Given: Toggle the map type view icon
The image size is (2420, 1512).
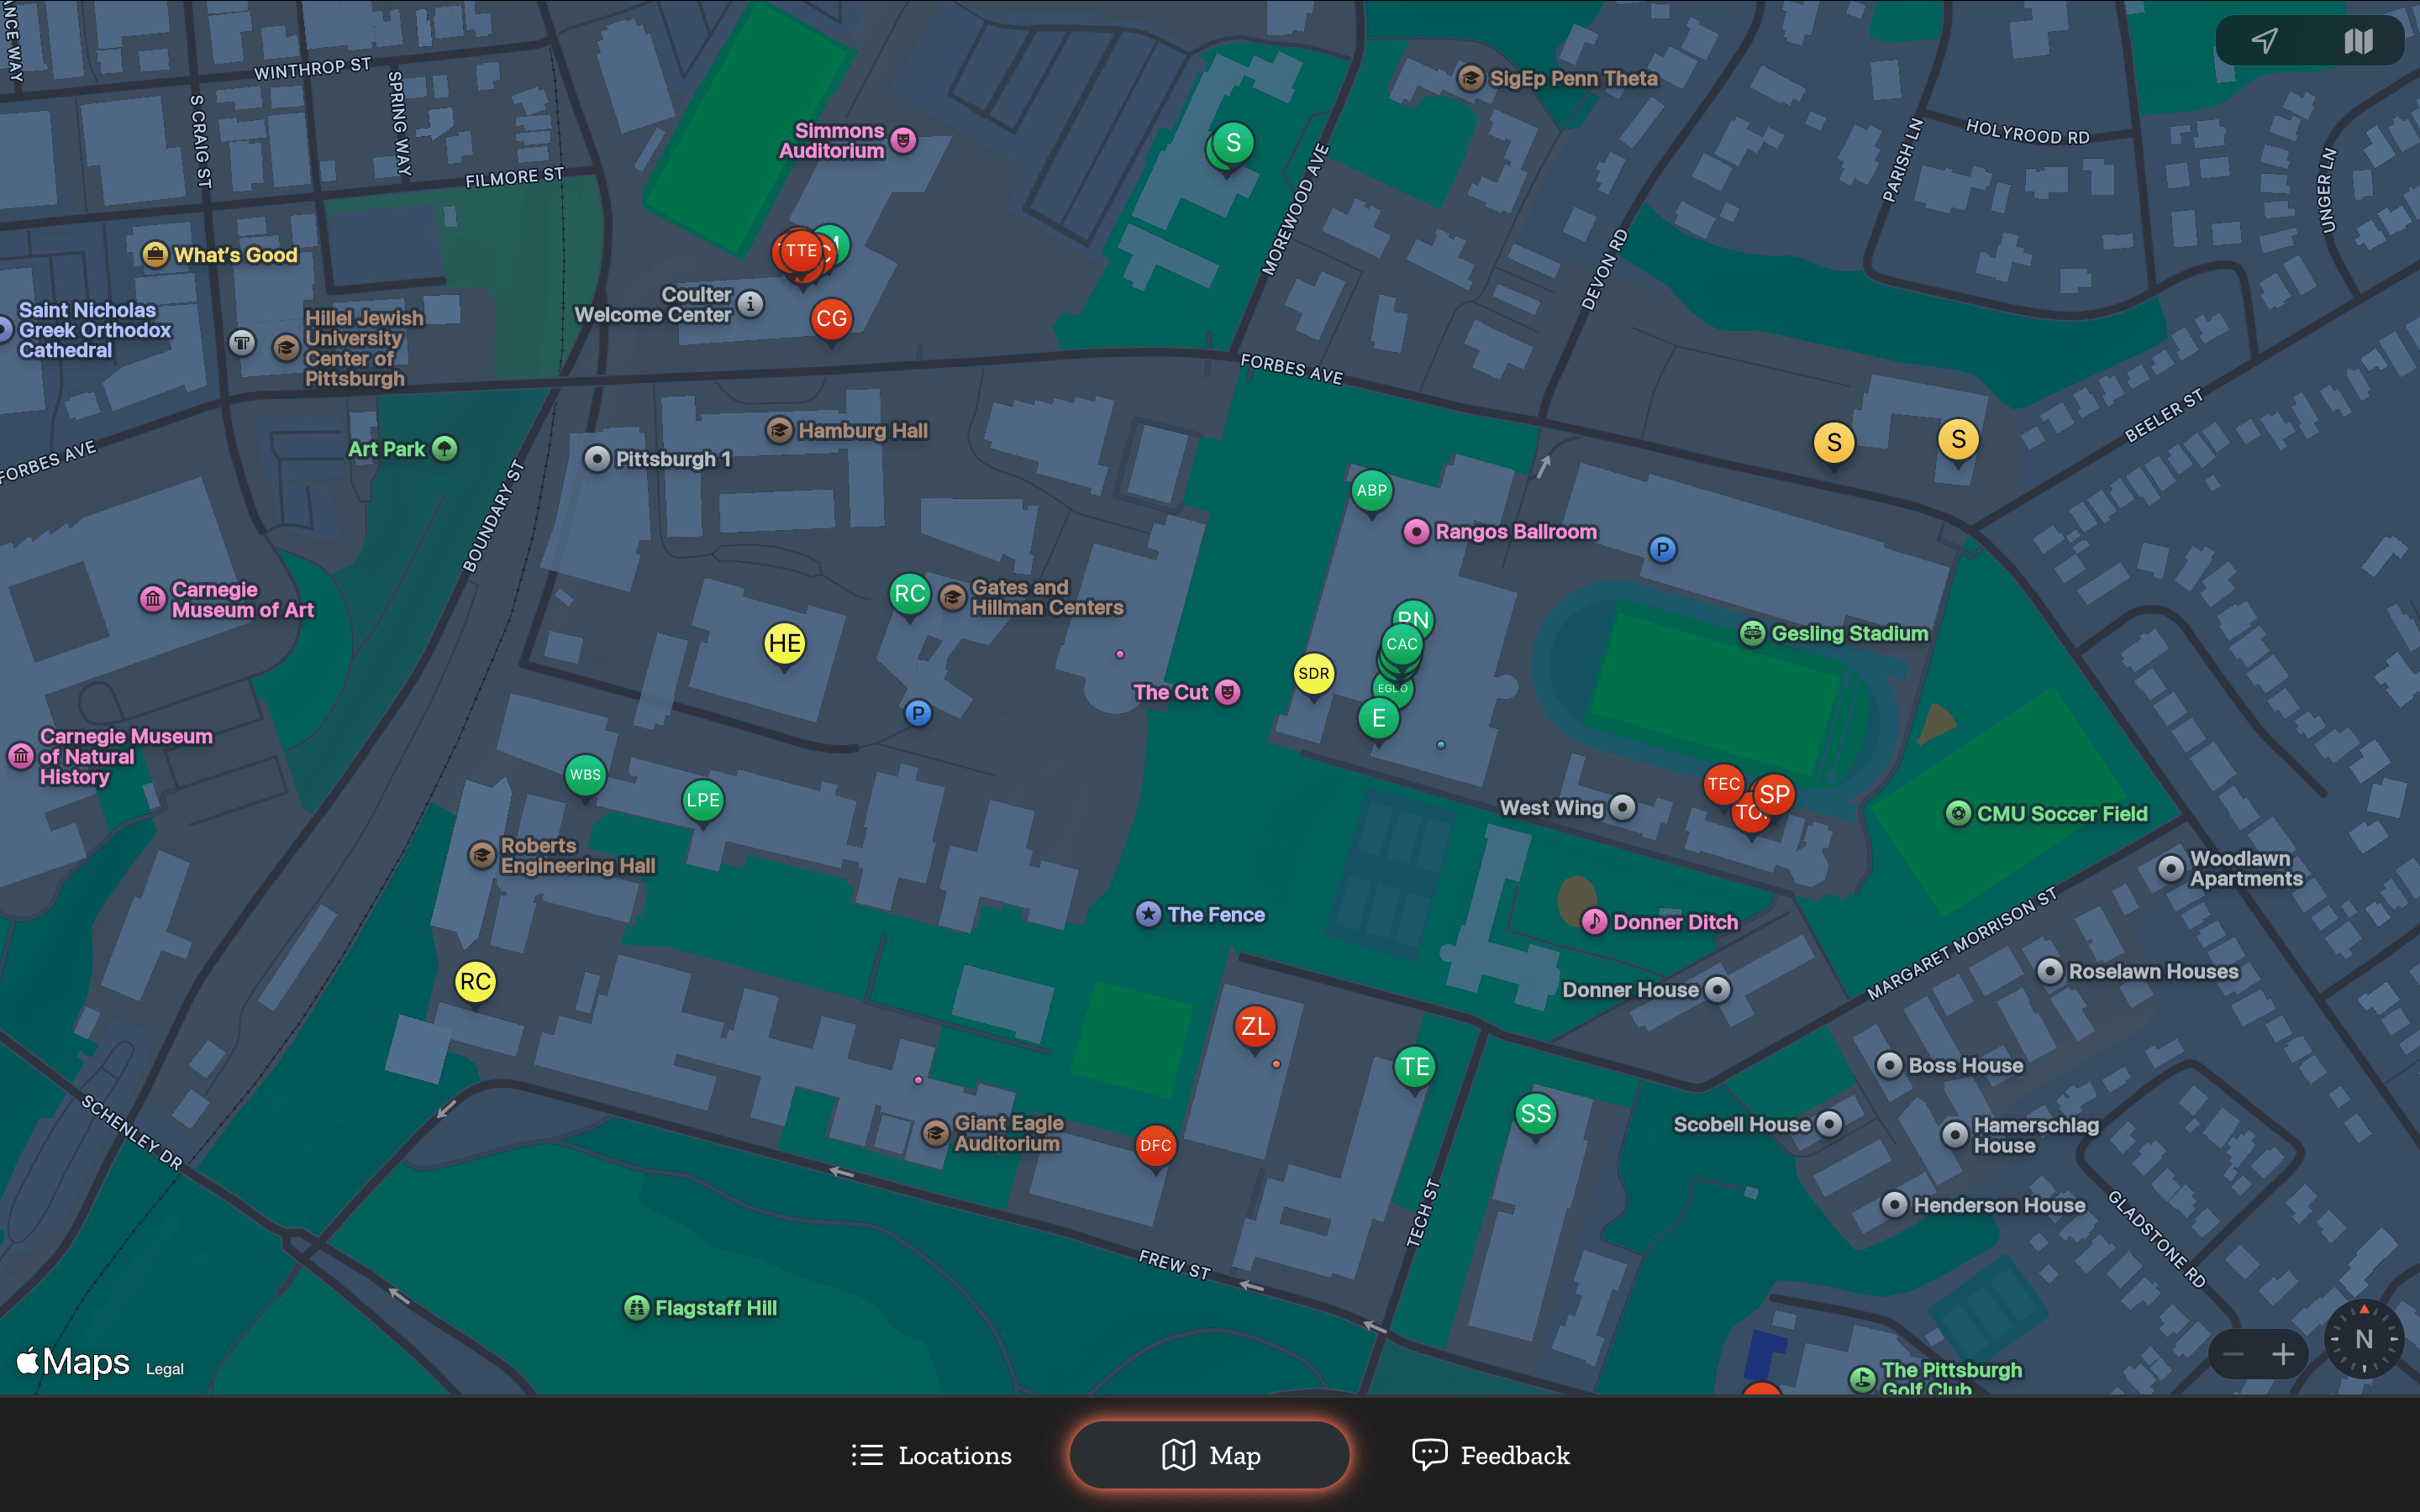Looking at the screenshot, I should click(x=2358, y=41).
